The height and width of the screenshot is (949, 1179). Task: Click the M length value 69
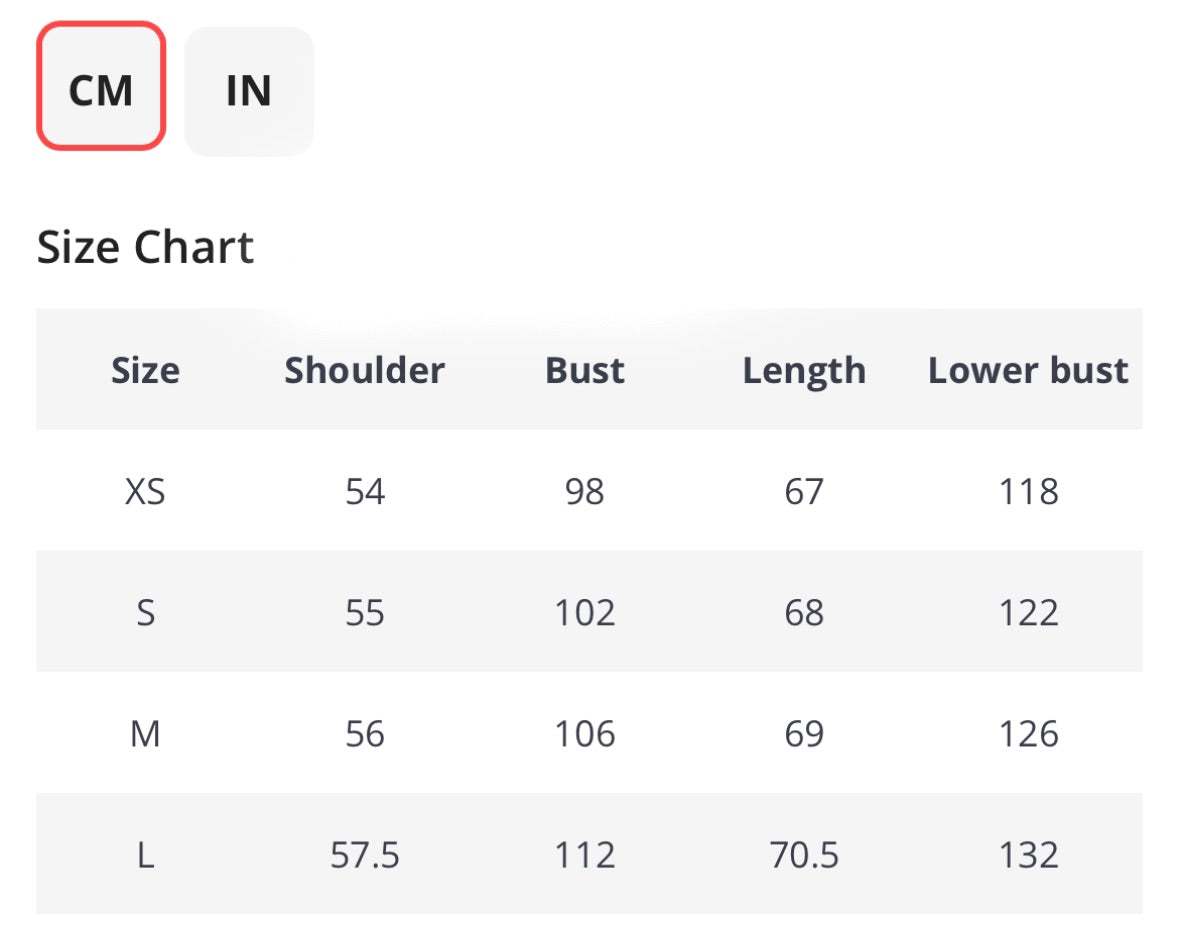(x=804, y=735)
